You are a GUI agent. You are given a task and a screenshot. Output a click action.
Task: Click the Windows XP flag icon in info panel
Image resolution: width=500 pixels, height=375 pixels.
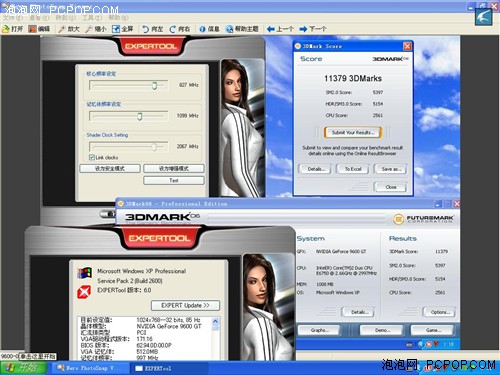[x=84, y=273]
